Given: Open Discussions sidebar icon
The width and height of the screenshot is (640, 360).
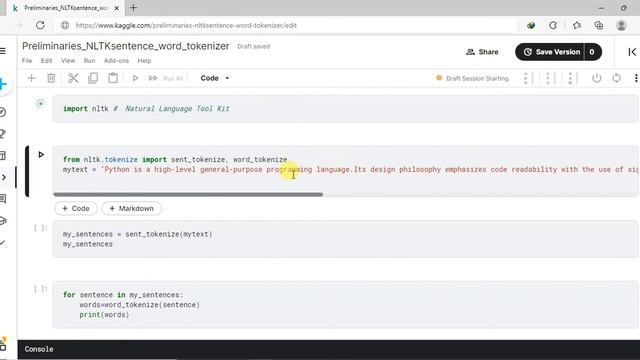Looking at the screenshot, I should pyautogui.click(x=3, y=199).
